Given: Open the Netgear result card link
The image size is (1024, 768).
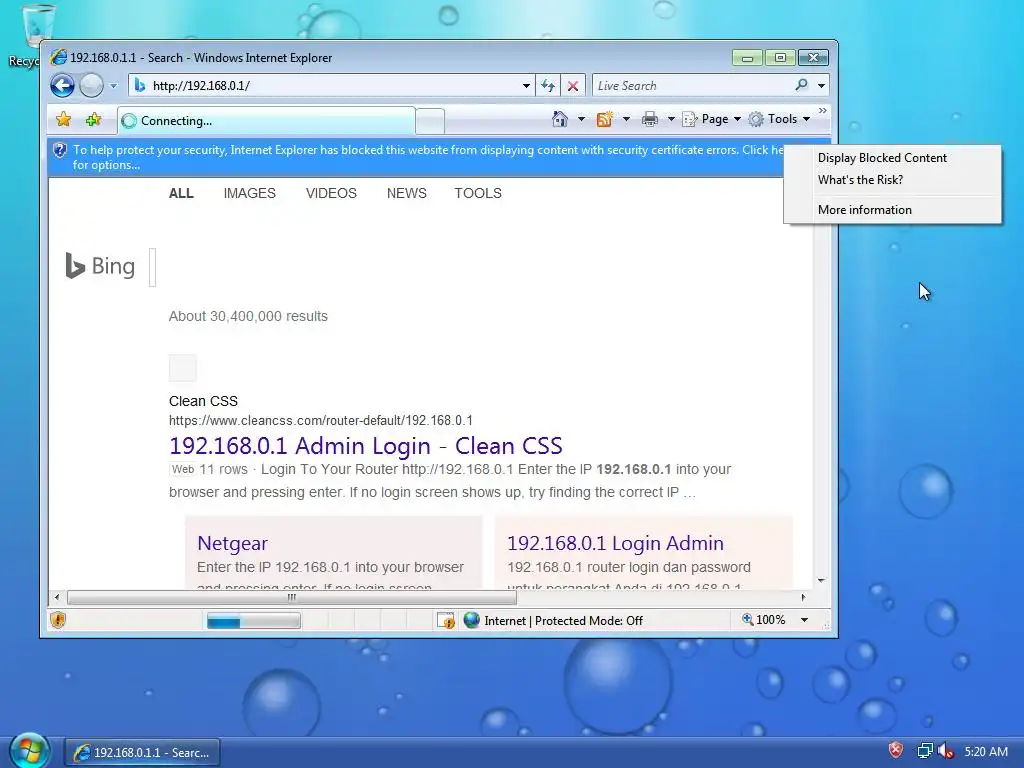Looking at the screenshot, I should (x=232, y=543).
